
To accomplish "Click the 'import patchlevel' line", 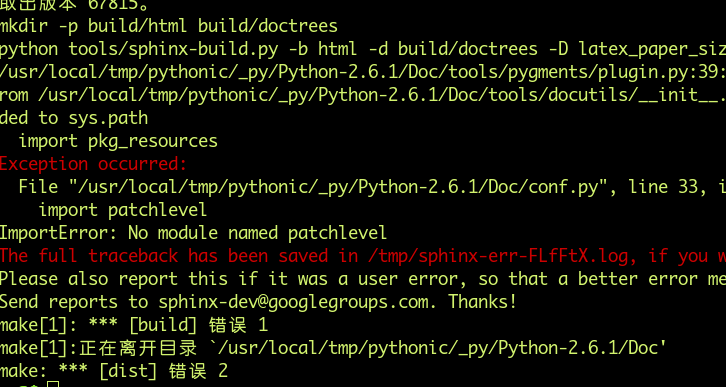I will (123, 210).
